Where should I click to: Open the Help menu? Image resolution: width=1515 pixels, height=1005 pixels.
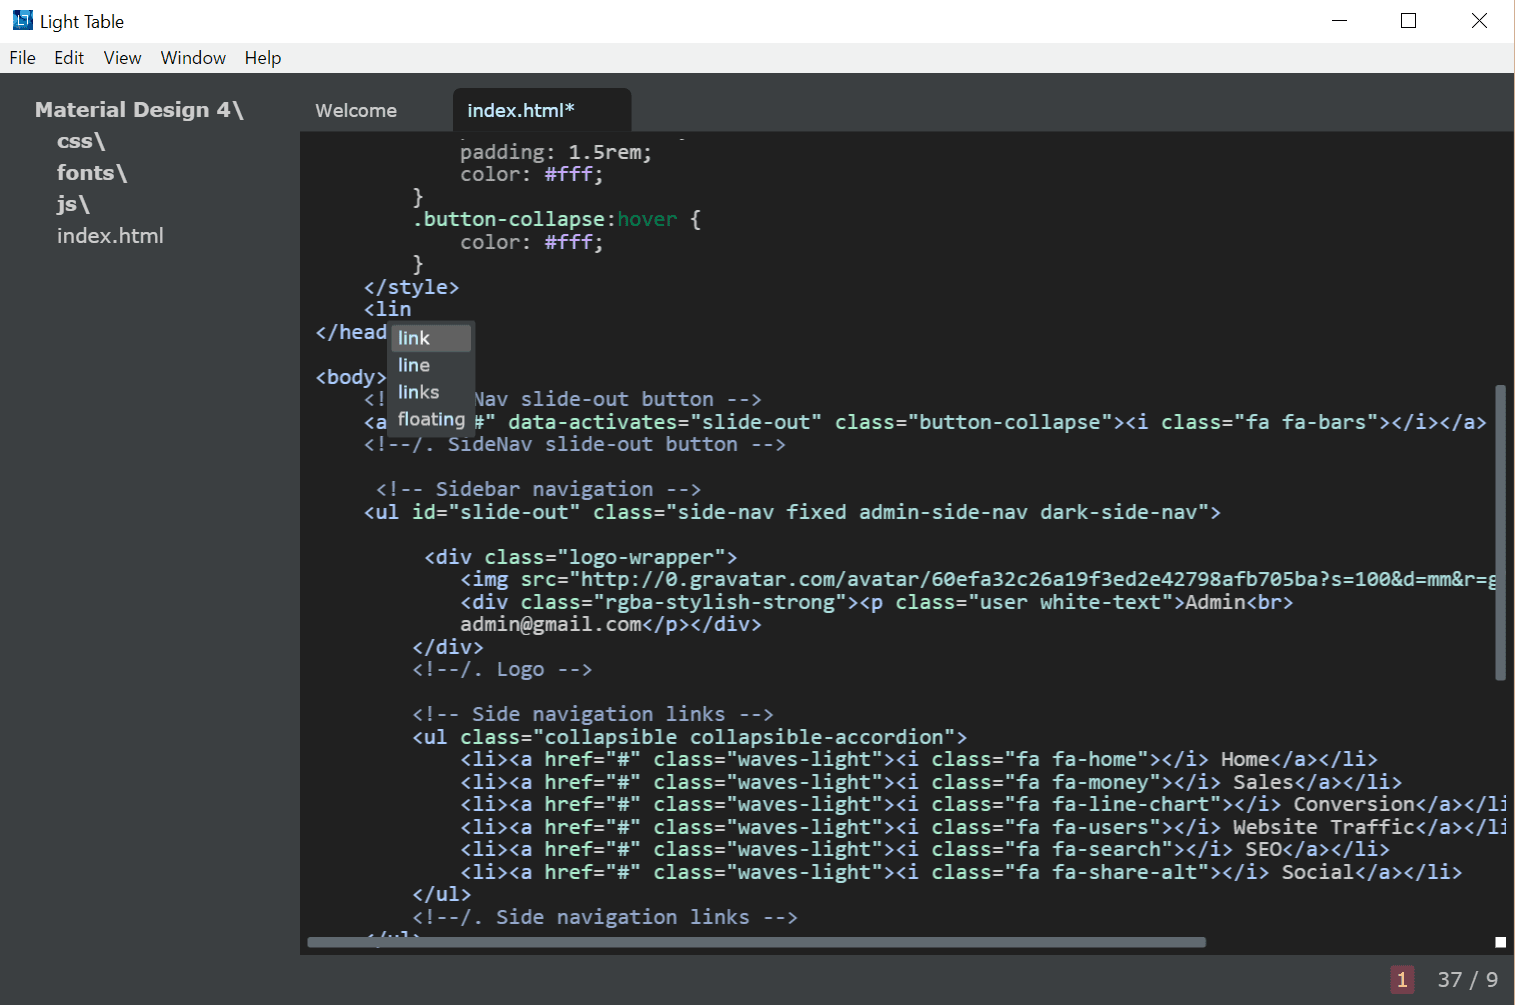tap(263, 58)
